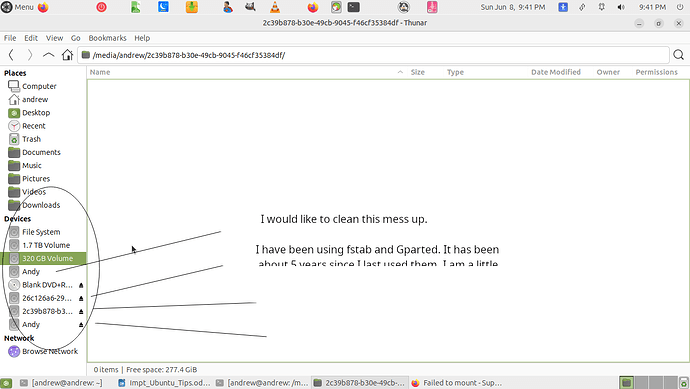This screenshot has width=690, height=389.
Task: Go to parent folder using up arrow
Action: [48, 55]
